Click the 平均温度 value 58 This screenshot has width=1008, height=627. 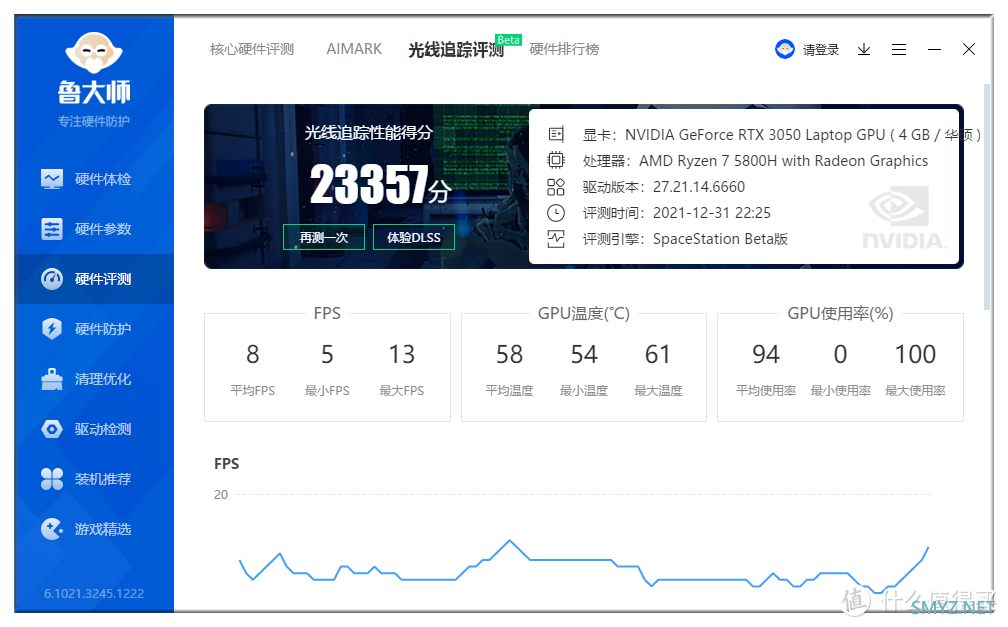pos(509,354)
